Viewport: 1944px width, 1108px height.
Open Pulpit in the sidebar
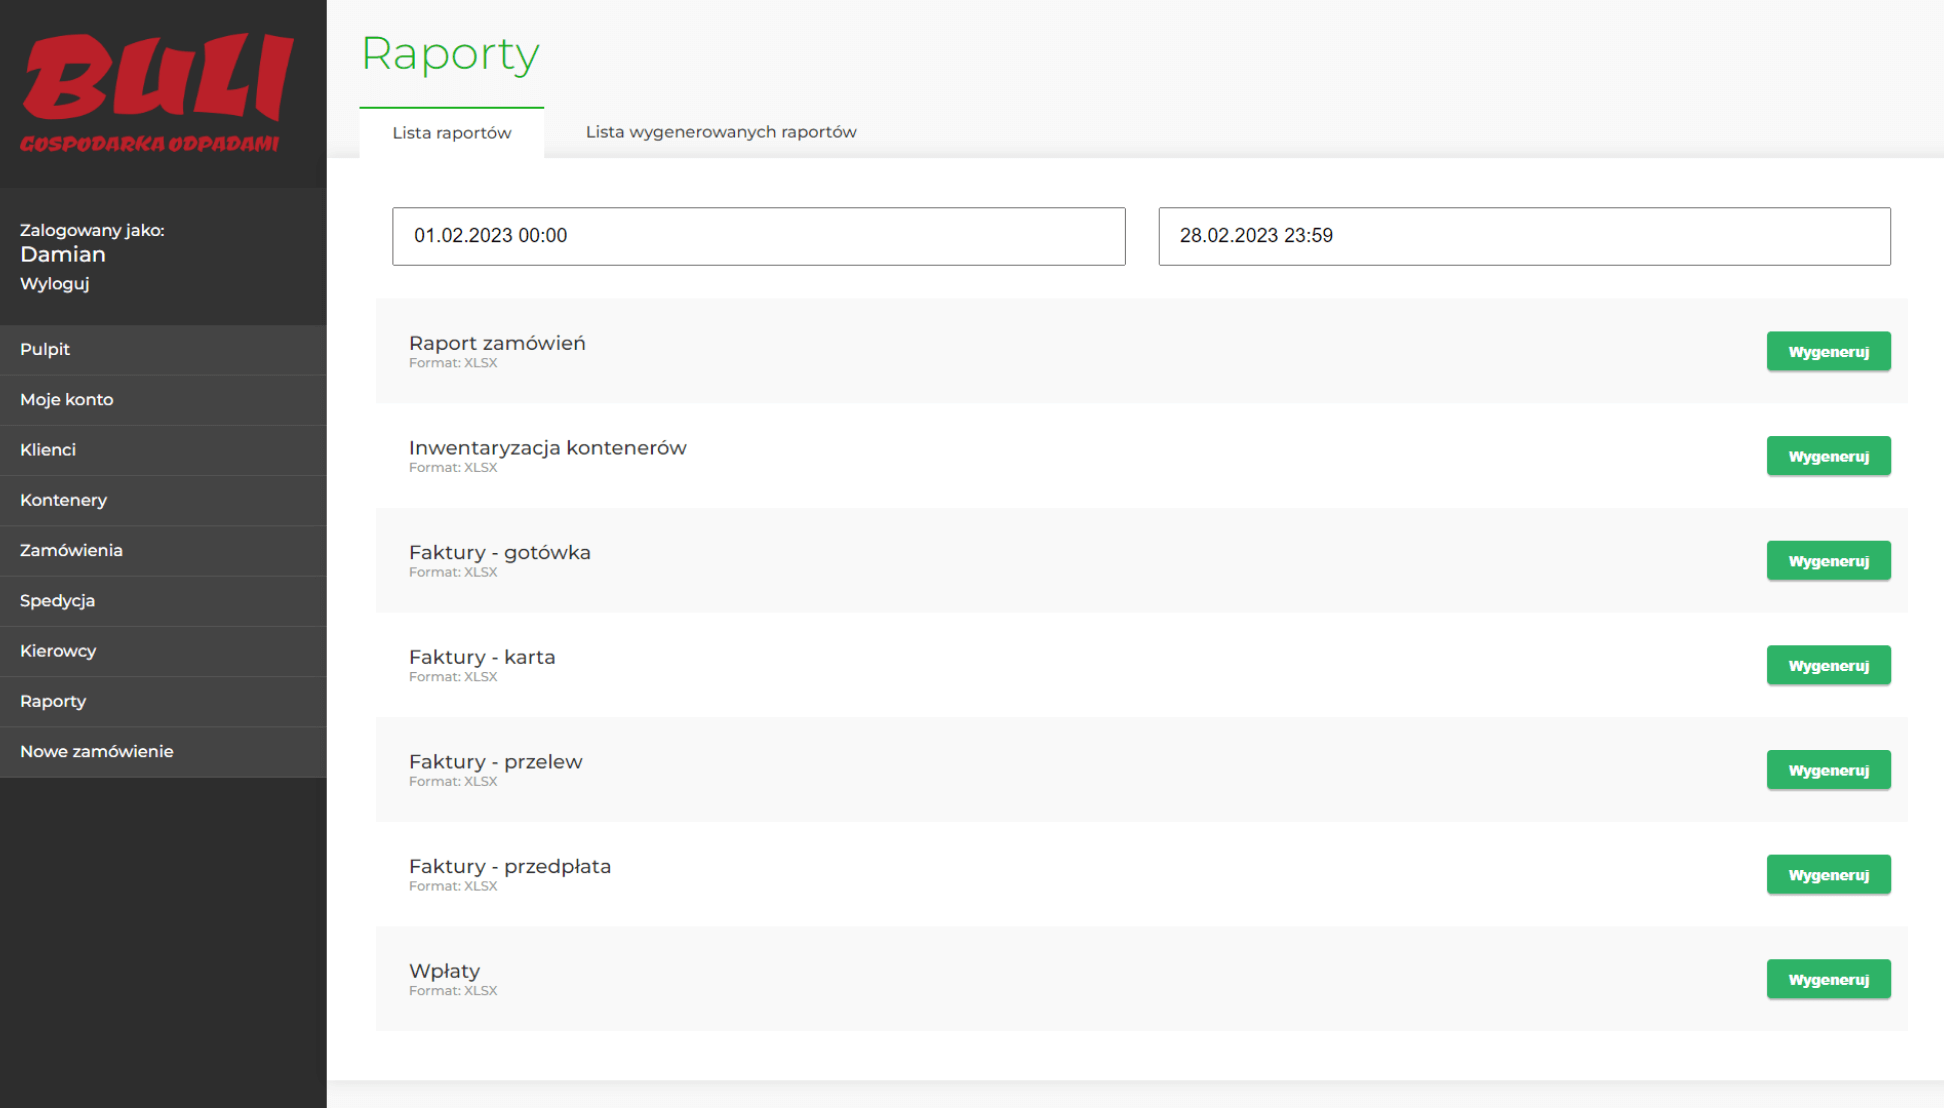pos(45,349)
